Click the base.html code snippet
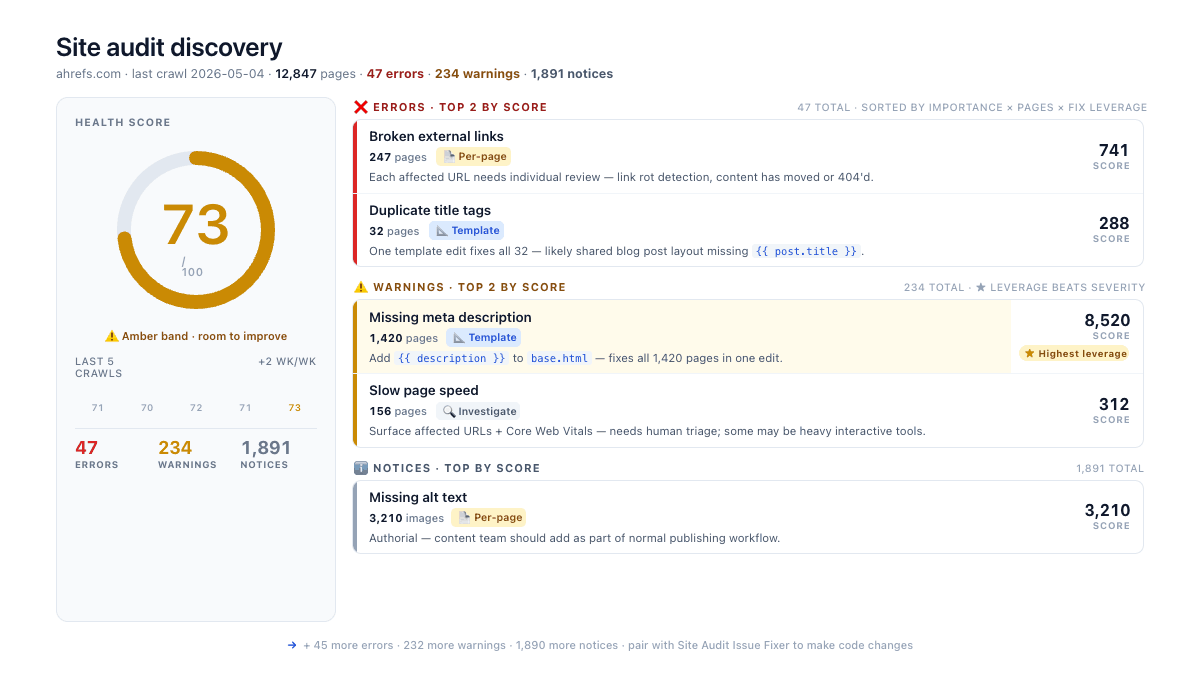 [559, 358]
